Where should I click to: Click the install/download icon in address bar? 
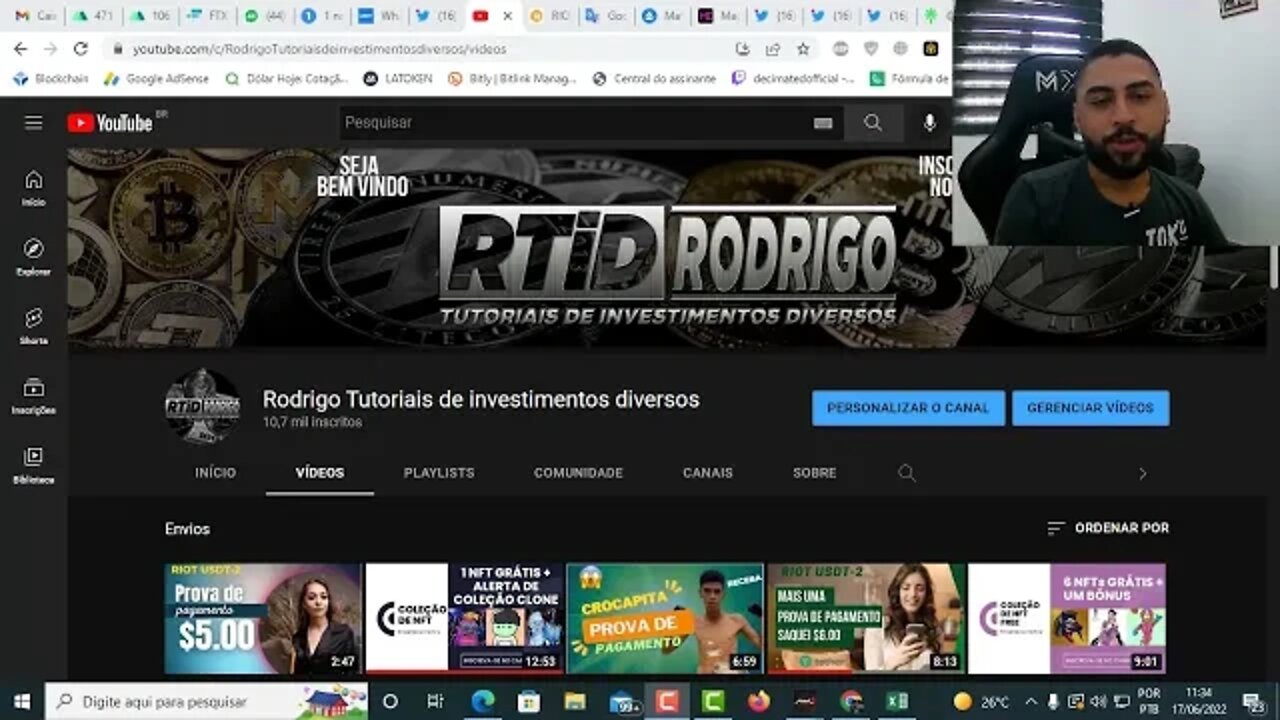[742, 48]
